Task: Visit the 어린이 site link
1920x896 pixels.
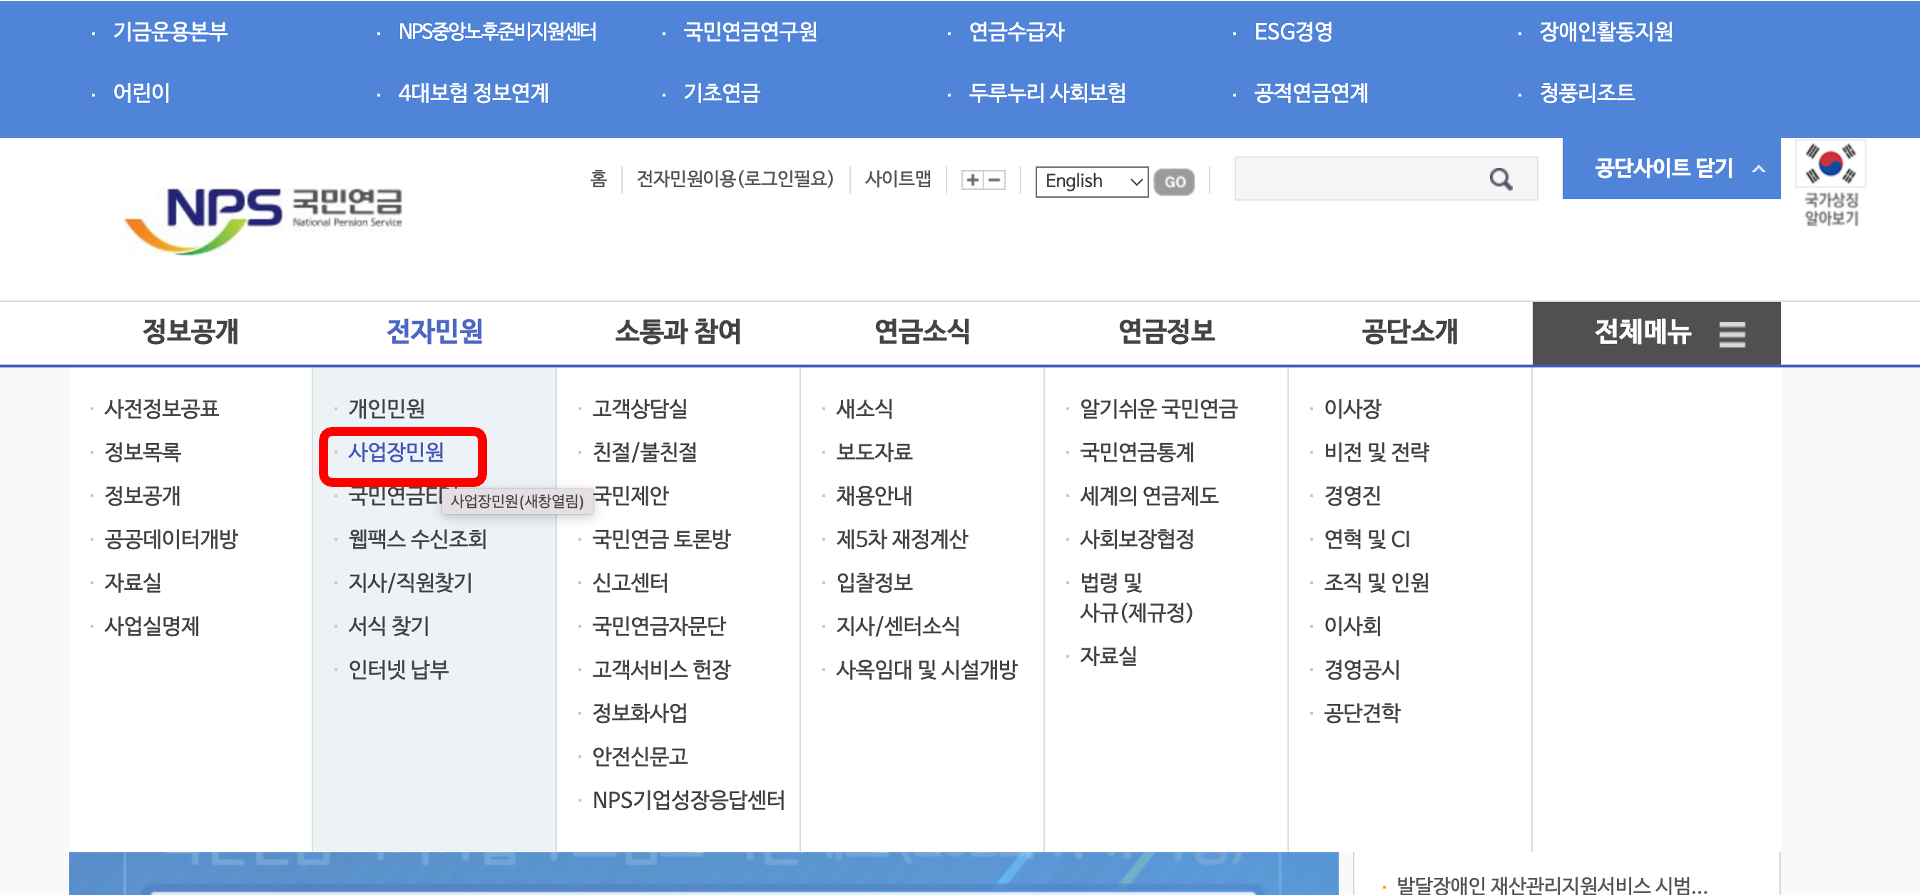Action: (141, 93)
